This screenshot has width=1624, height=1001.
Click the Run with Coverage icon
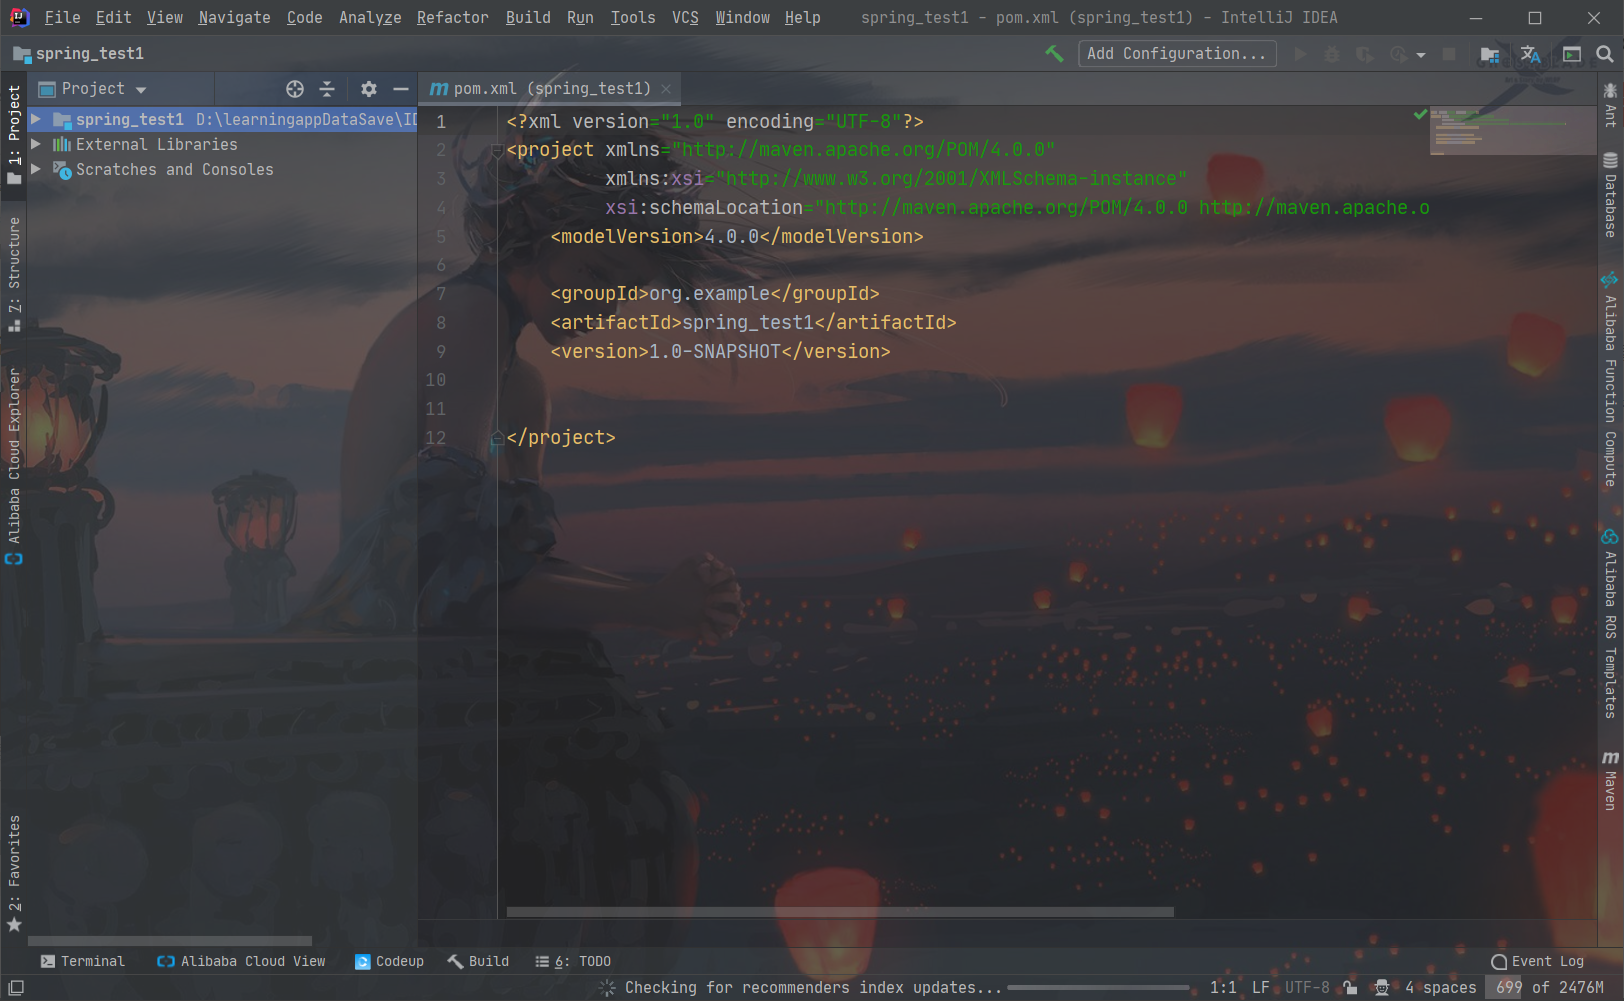pos(1364,54)
